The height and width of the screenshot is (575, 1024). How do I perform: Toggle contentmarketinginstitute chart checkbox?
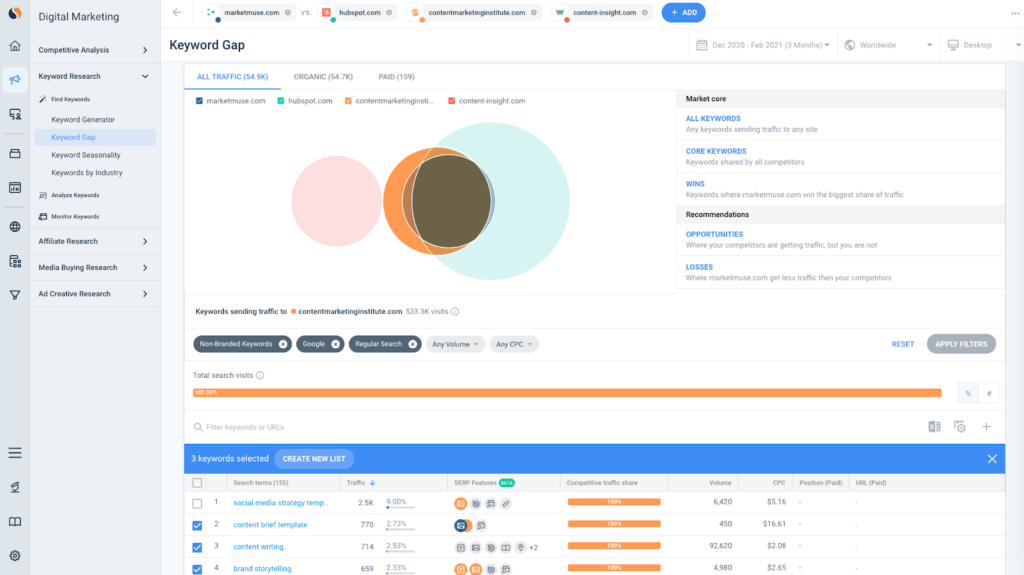(x=348, y=101)
